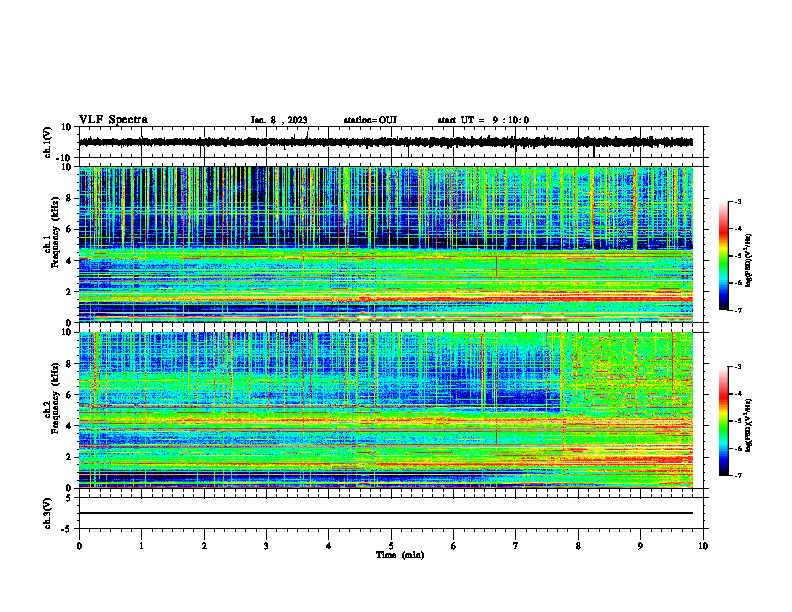Click the flat ch.3 voltage line
Image resolution: width=792 pixels, height=612 pixels.
386,513
